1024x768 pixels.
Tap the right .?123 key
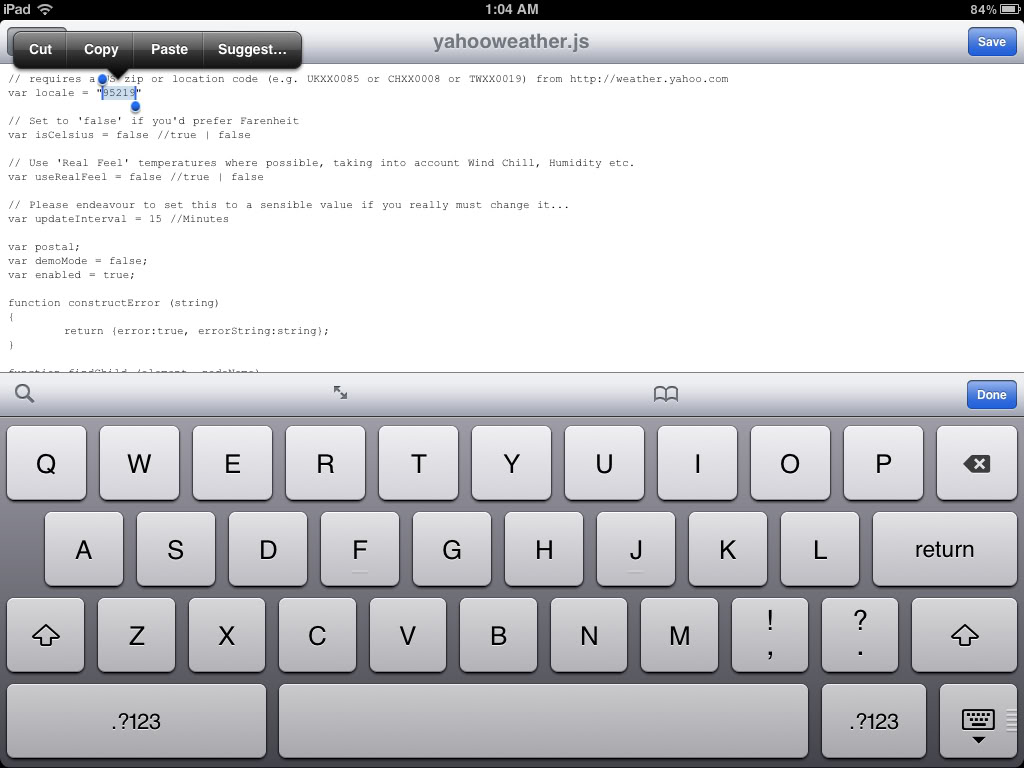click(x=874, y=721)
